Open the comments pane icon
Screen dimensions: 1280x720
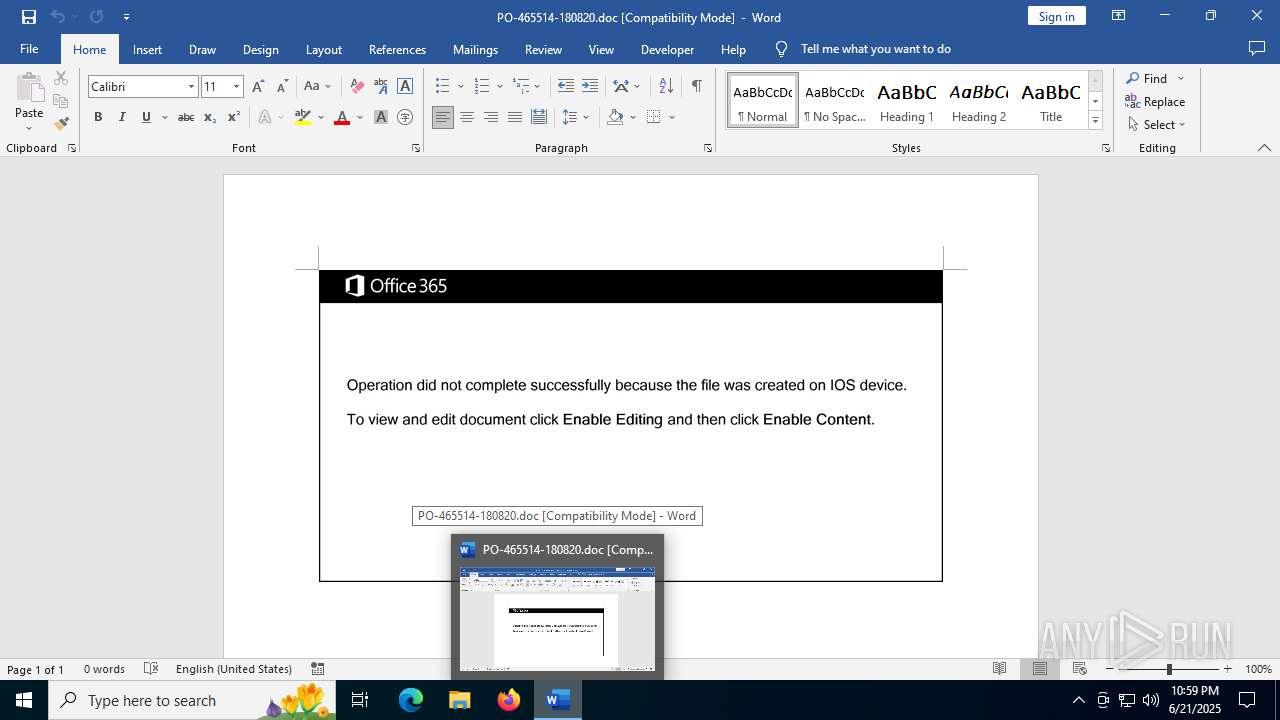[1257, 49]
